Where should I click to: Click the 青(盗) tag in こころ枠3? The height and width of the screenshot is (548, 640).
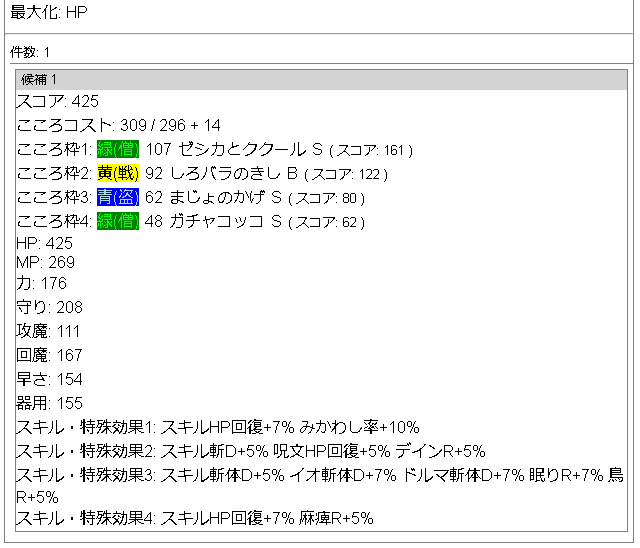tap(118, 197)
